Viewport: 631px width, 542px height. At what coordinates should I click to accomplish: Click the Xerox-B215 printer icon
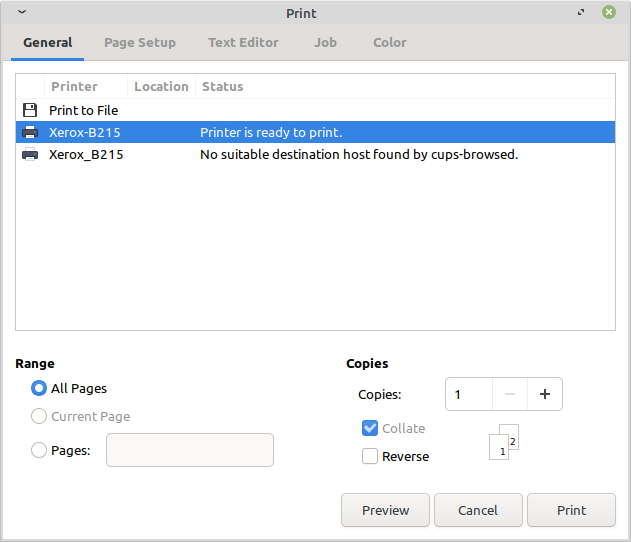(30, 132)
